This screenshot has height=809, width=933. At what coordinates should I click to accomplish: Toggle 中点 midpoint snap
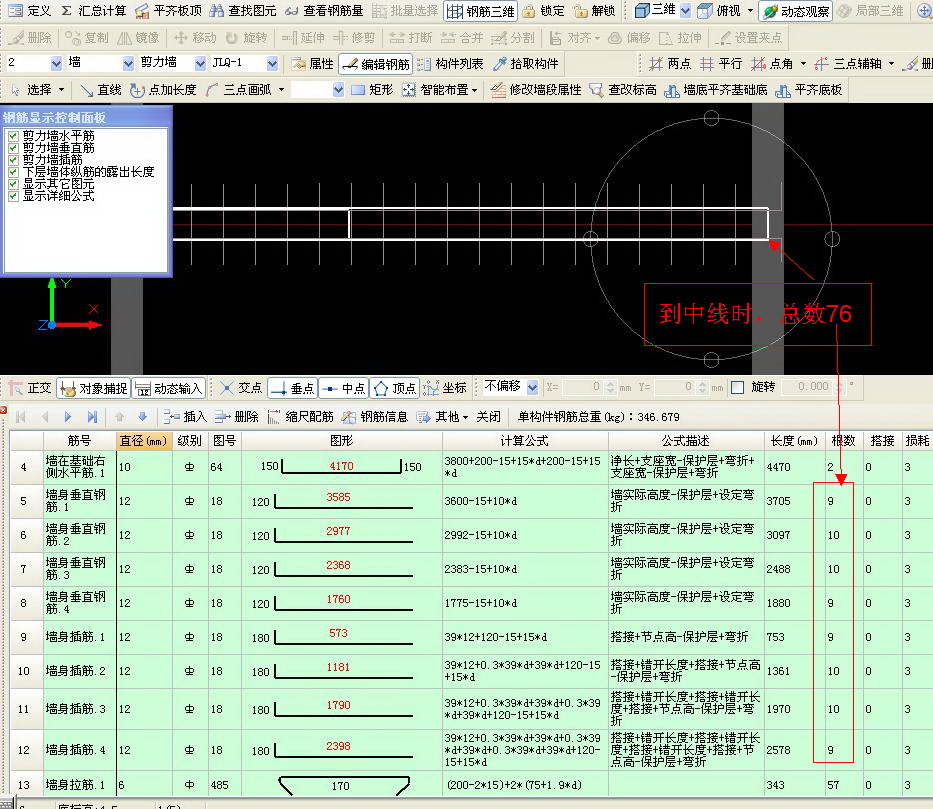click(343, 388)
